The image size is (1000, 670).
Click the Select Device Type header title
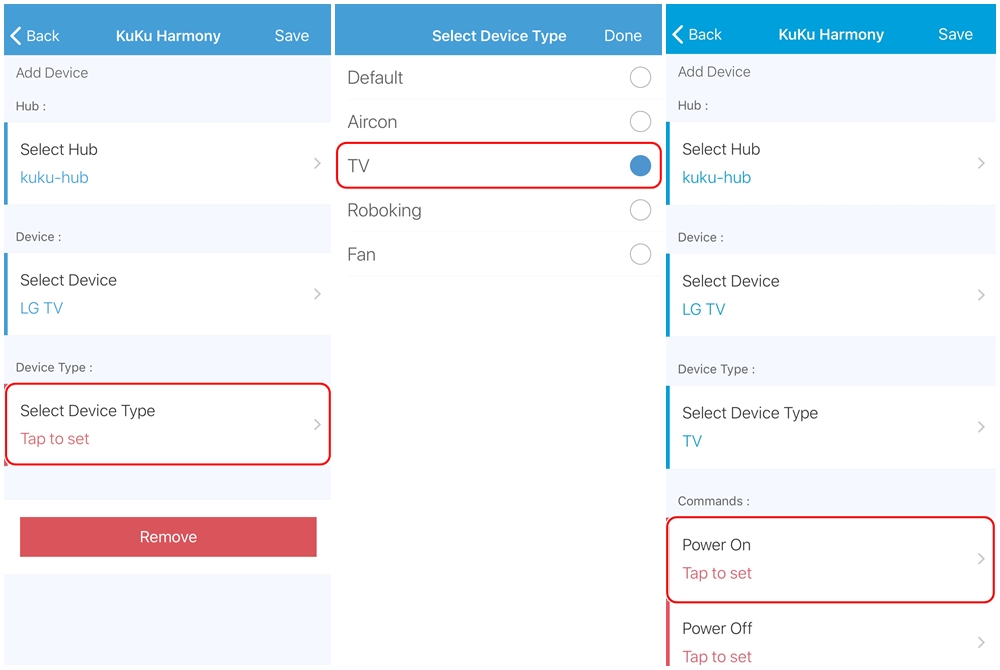point(499,36)
